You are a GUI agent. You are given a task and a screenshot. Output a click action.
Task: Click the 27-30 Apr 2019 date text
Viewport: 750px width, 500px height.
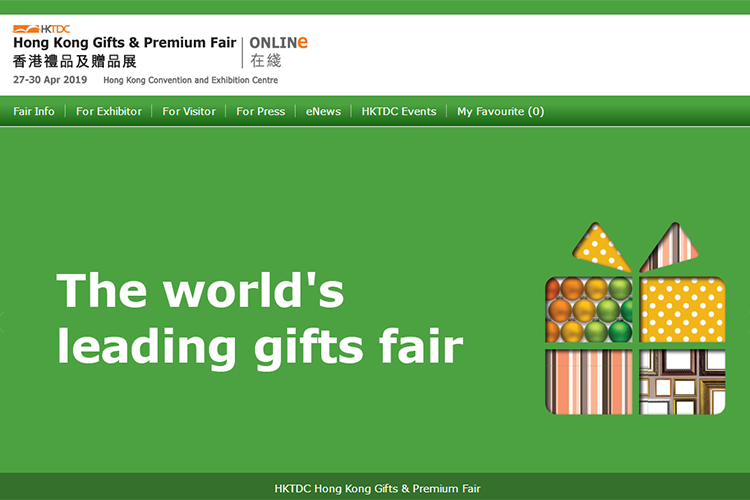[50, 80]
